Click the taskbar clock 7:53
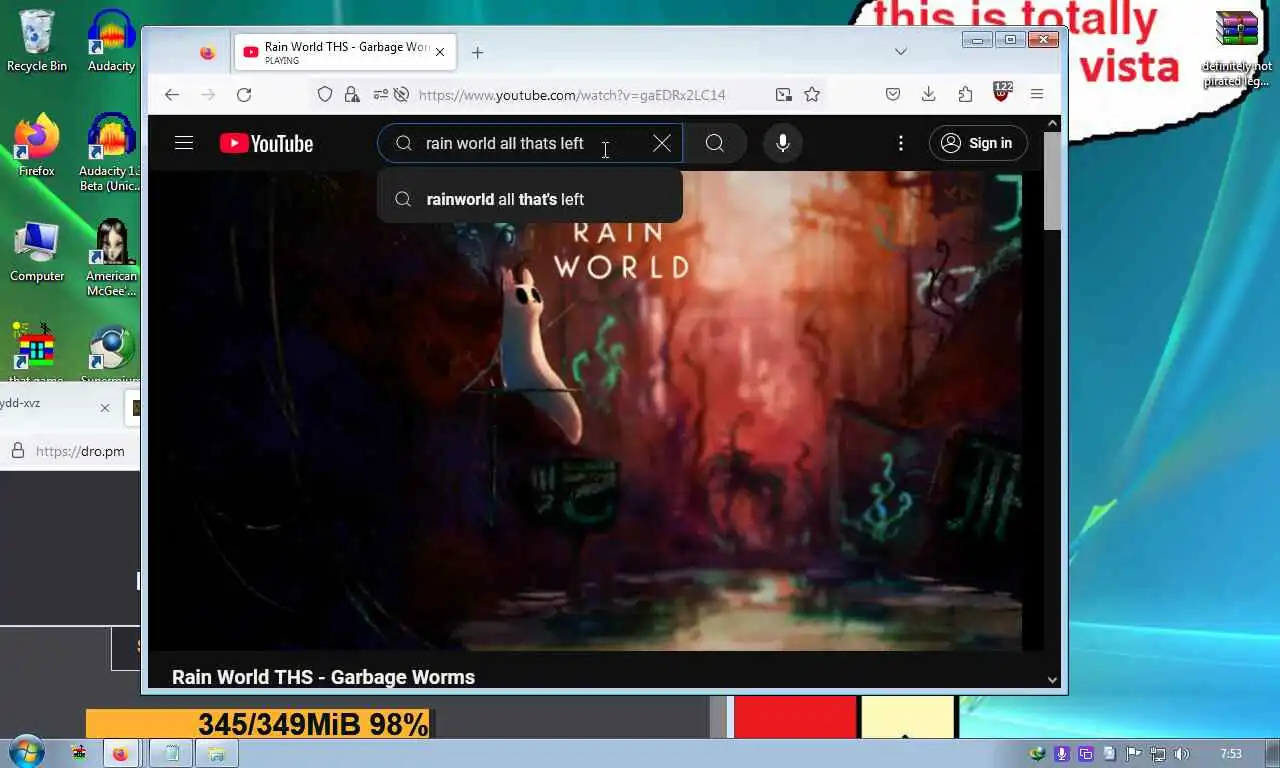 [x=1231, y=754]
